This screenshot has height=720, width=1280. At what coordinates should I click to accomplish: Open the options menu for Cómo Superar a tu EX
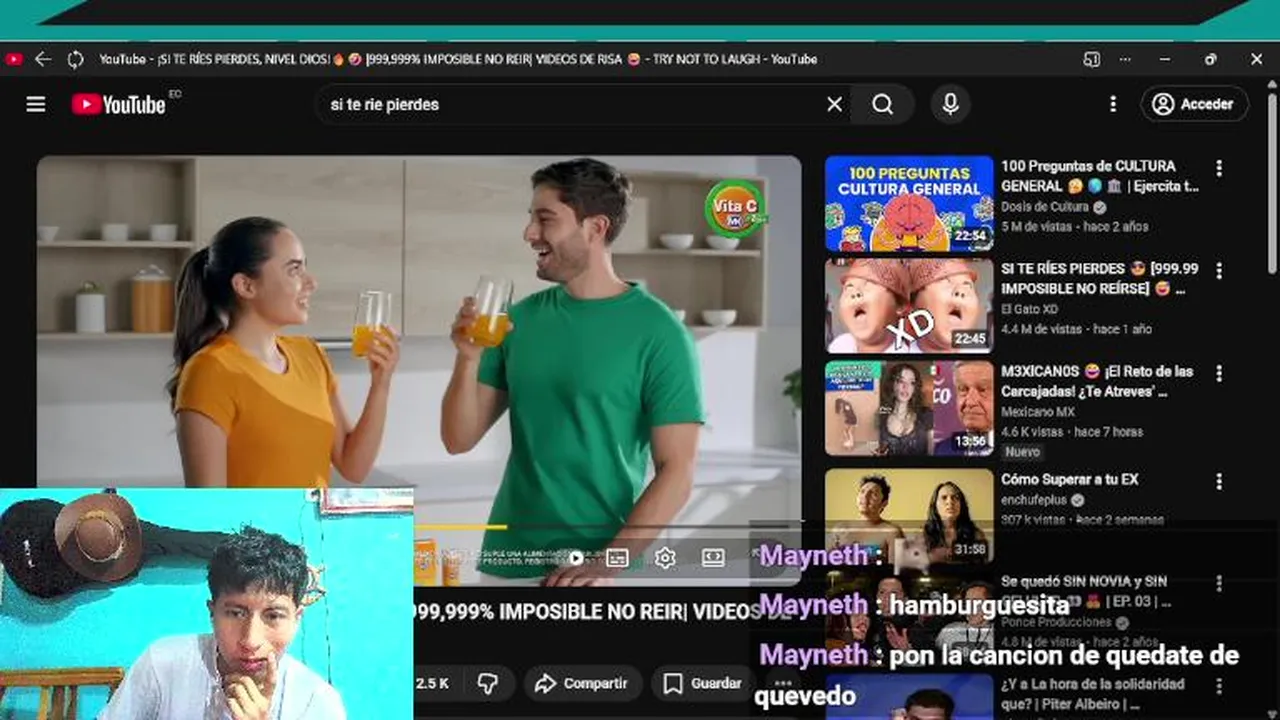pyautogui.click(x=1218, y=481)
